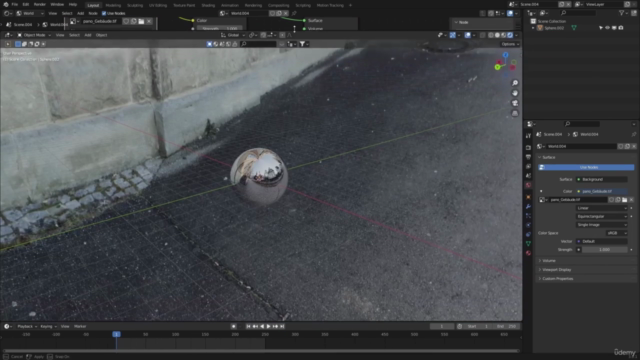Open the Single Image source dropdown
Image resolution: width=640 pixels, height=360 pixels.
click(x=602, y=225)
